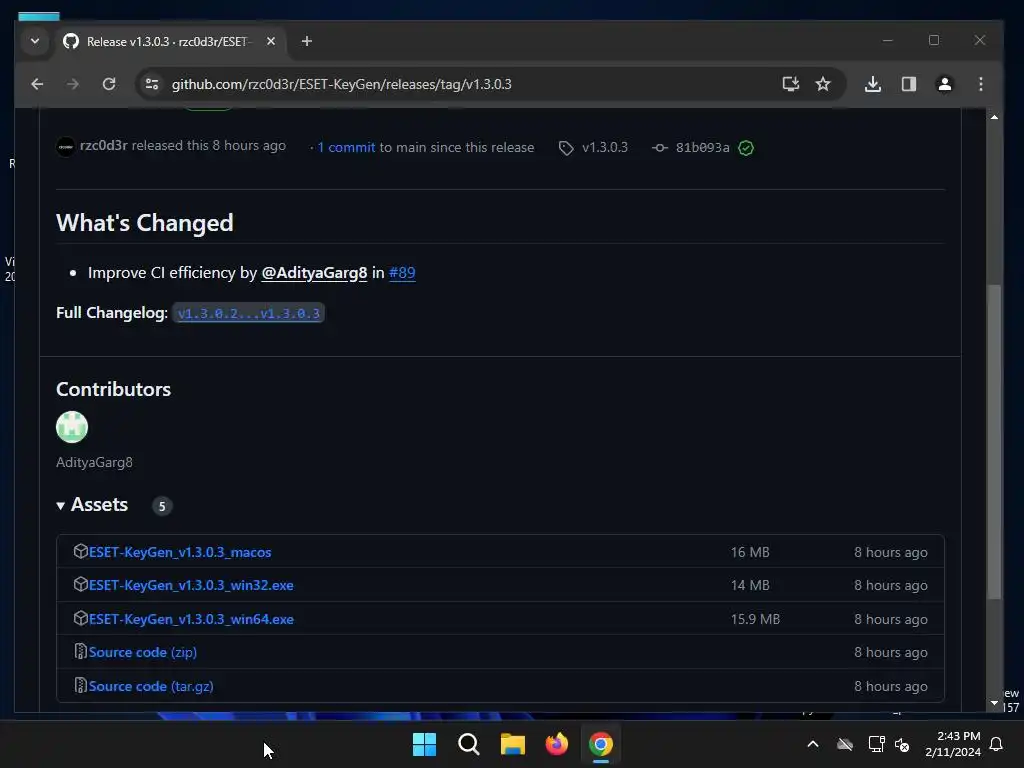The image size is (1024, 768).
Task: View site information icon in address bar
Action: (152, 84)
